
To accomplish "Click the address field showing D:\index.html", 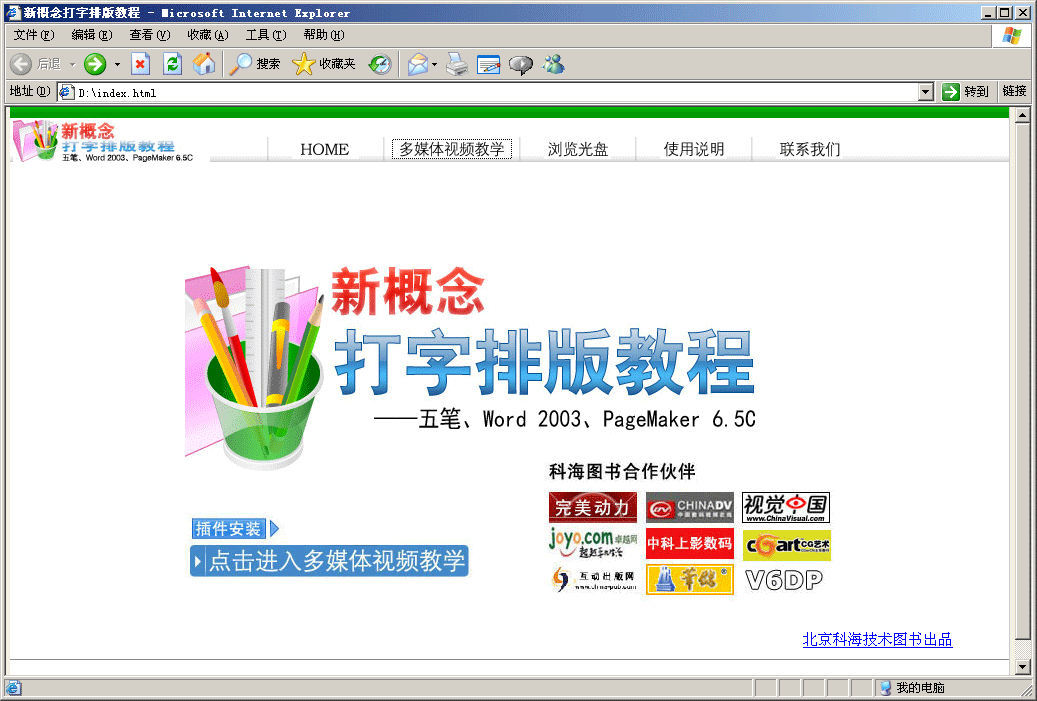I will pyautogui.click(x=496, y=92).
